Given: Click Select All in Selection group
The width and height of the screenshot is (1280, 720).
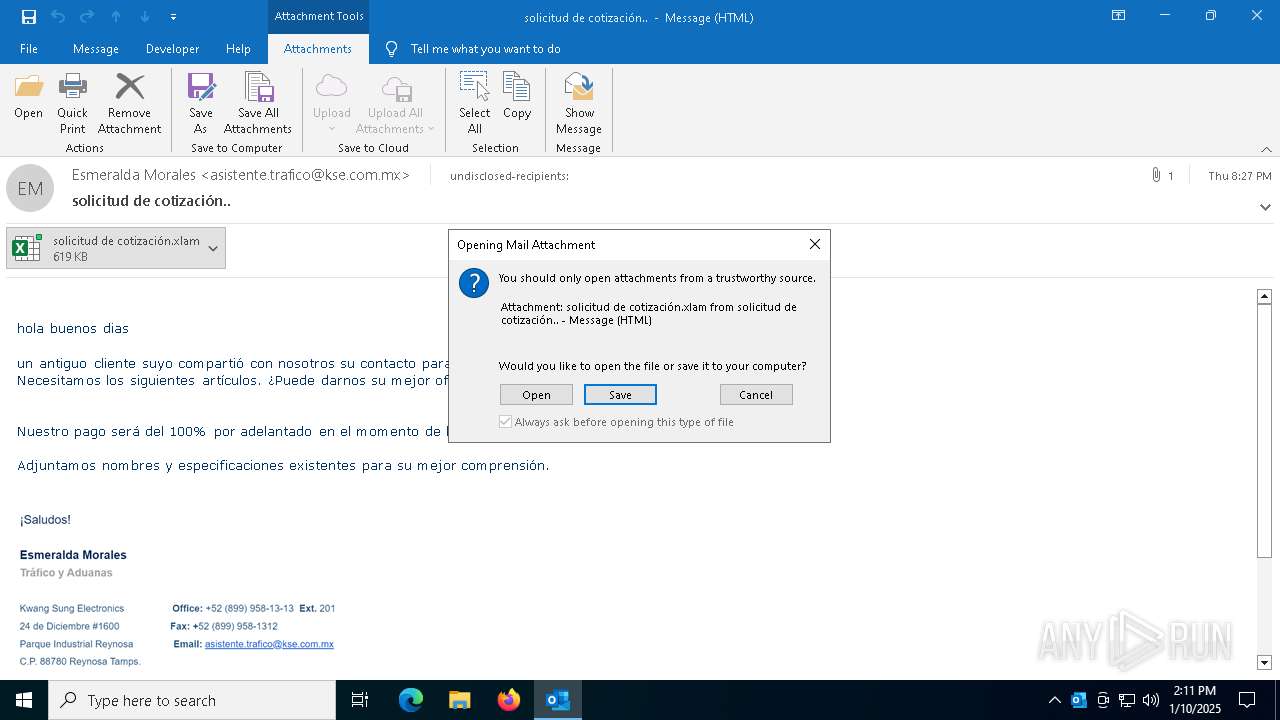Looking at the screenshot, I should tap(474, 102).
